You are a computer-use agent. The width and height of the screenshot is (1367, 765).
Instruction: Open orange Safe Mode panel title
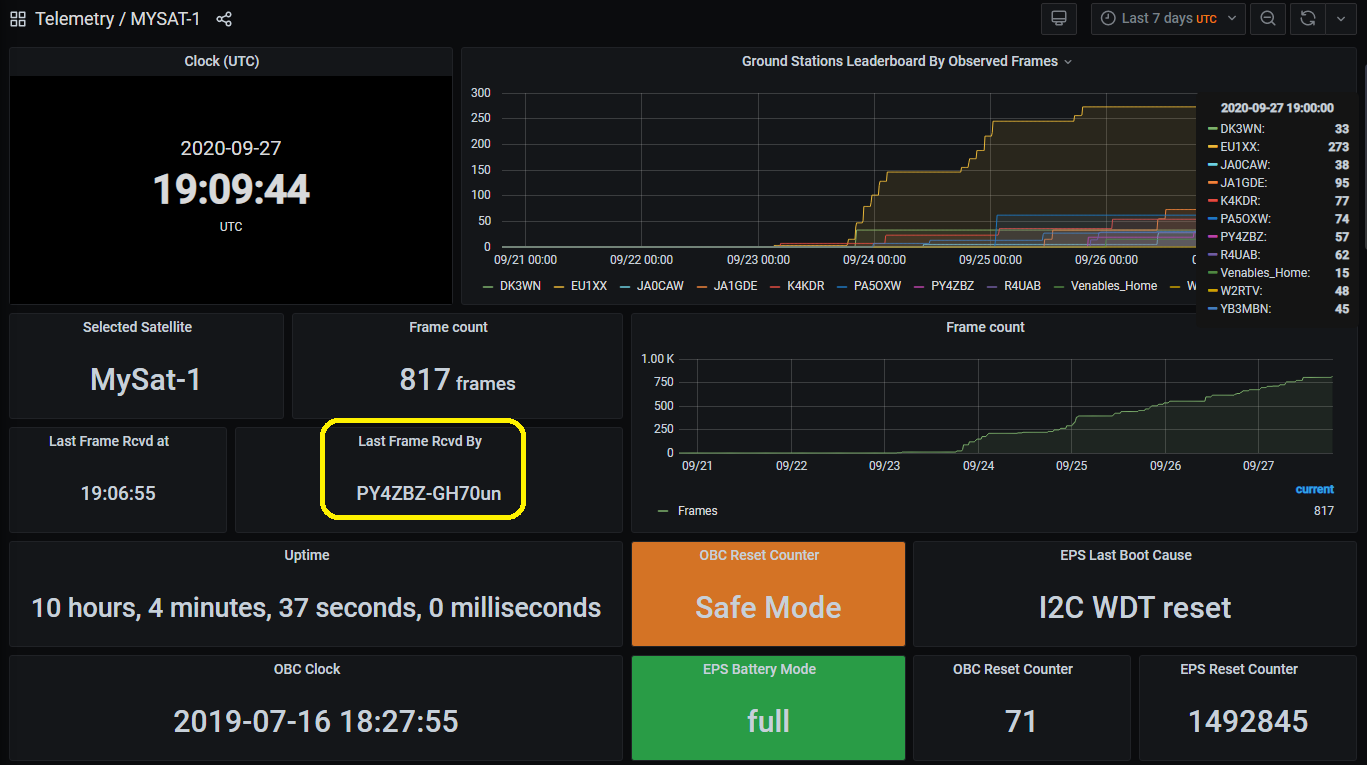(759, 555)
